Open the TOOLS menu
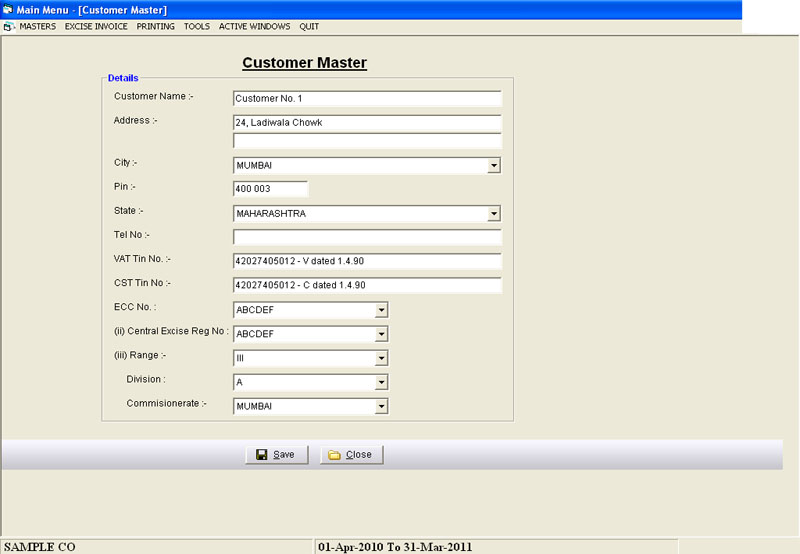 point(197,27)
